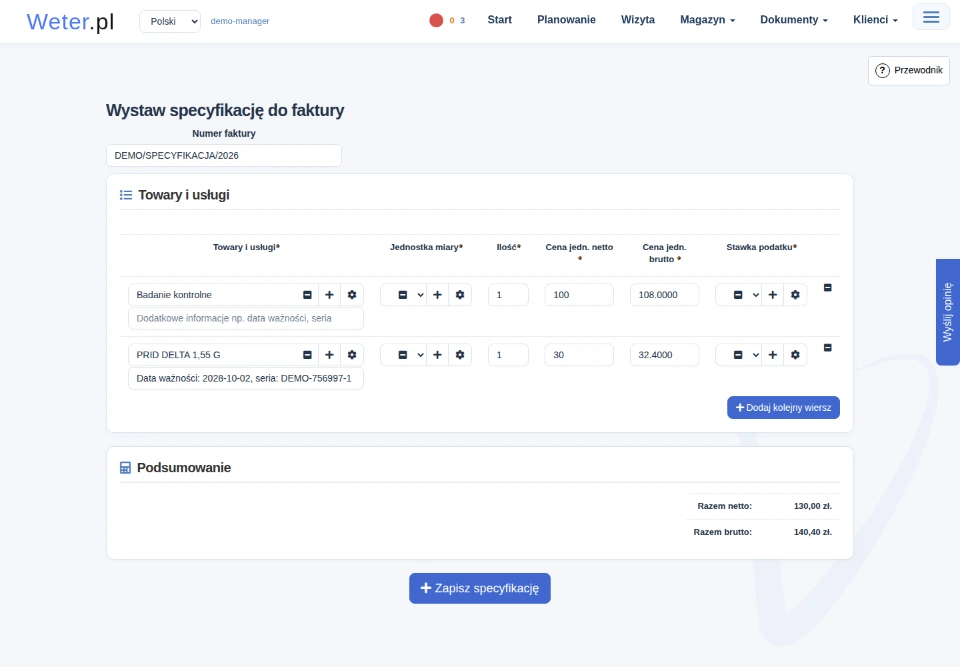This screenshot has width=960, height=667.
Task: Open tax rate dropdown in PRID DELTA row
Action: click(x=739, y=355)
